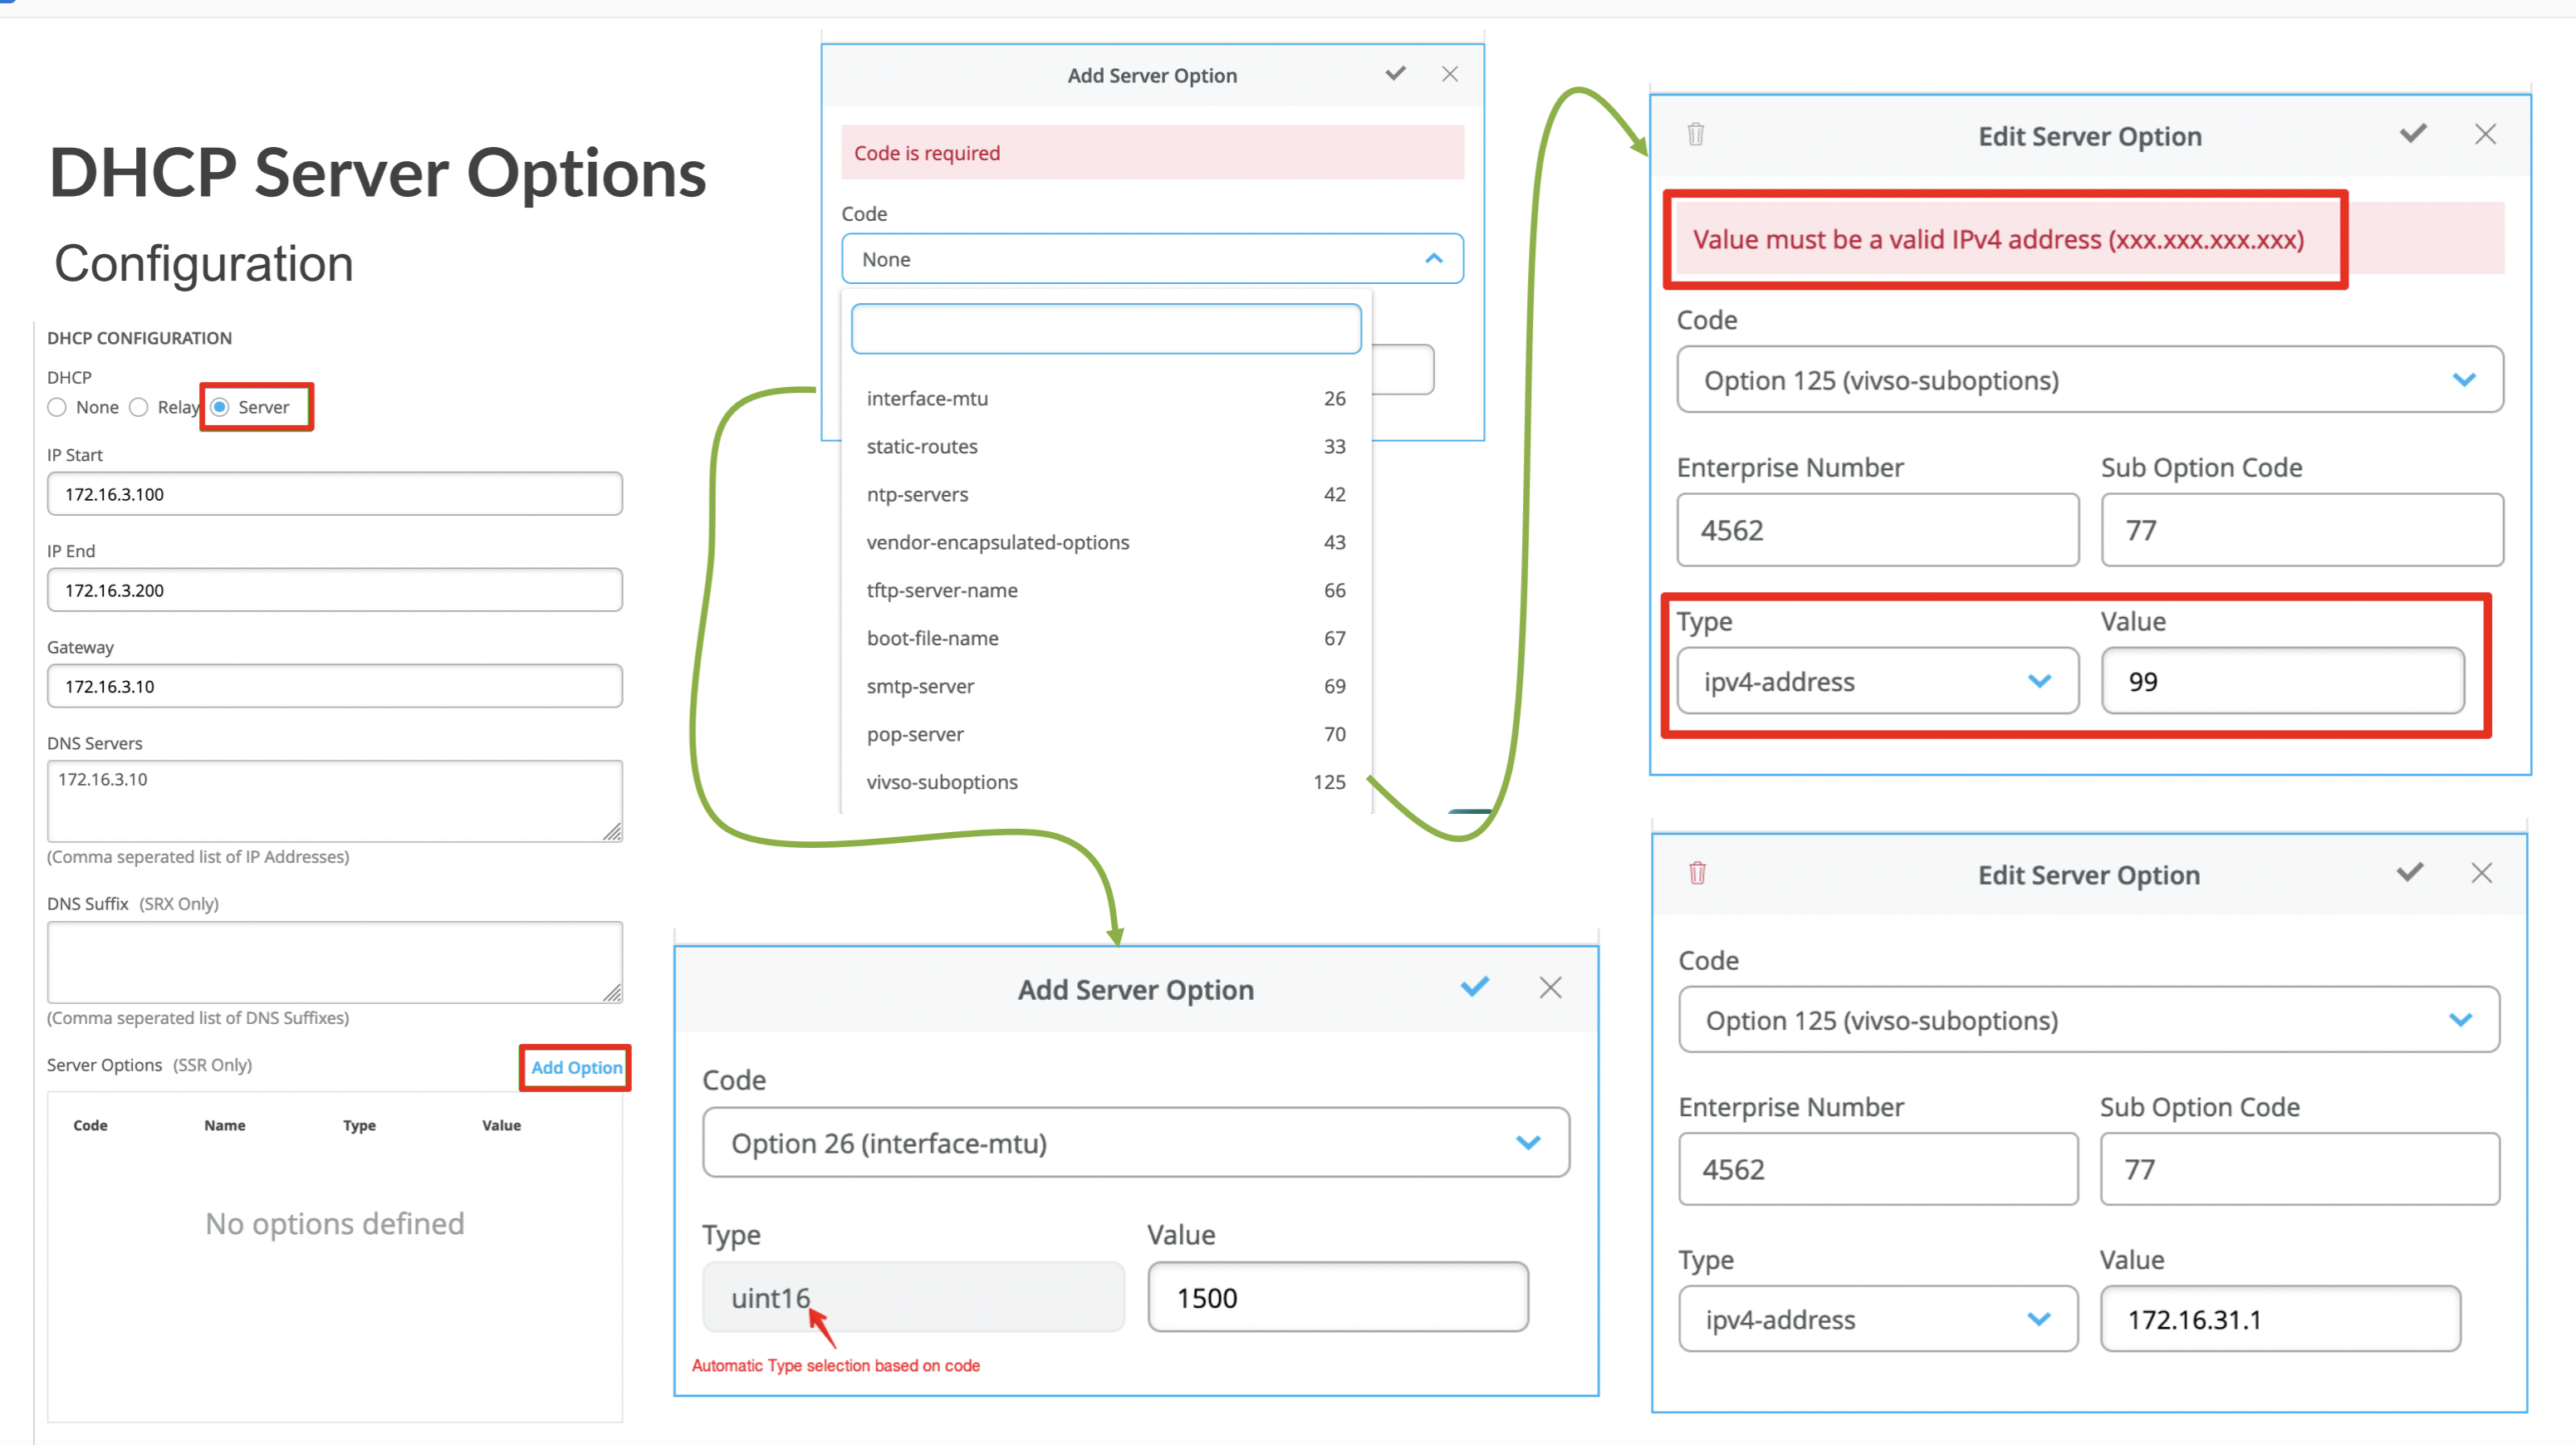Select the Server DHCP radio button
The image size is (2576, 1445).
(220, 407)
